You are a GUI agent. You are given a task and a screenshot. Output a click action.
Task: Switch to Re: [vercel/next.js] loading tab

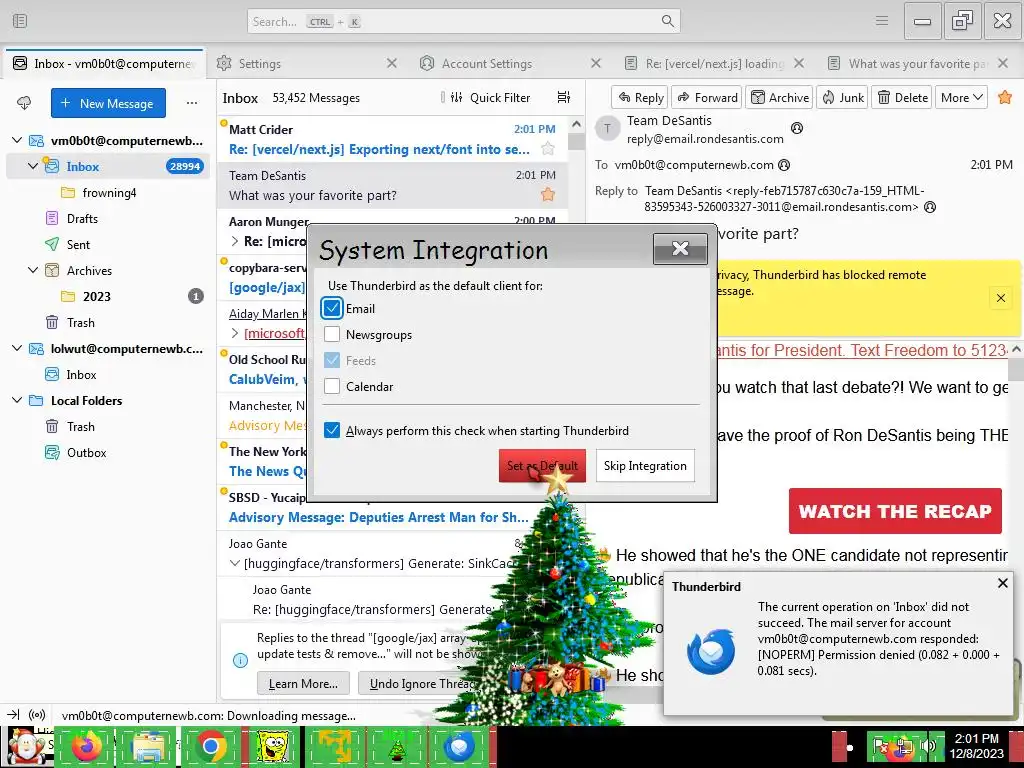pyautogui.click(x=714, y=63)
